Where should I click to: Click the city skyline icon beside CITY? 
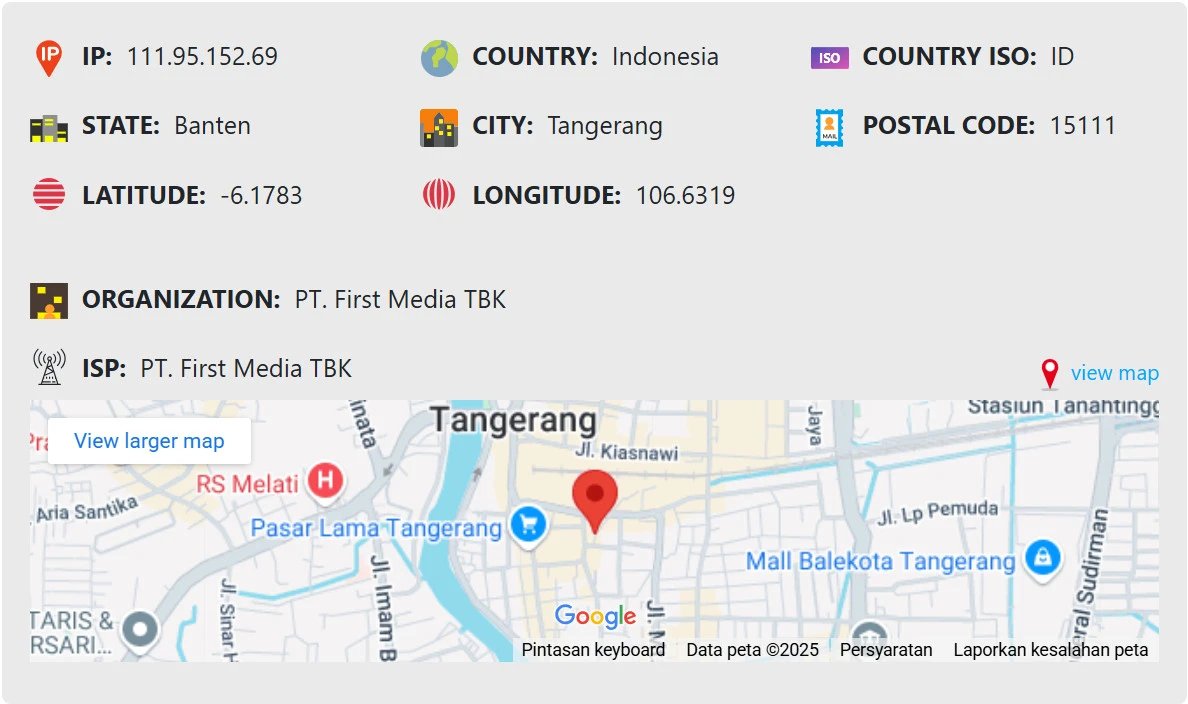point(439,127)
